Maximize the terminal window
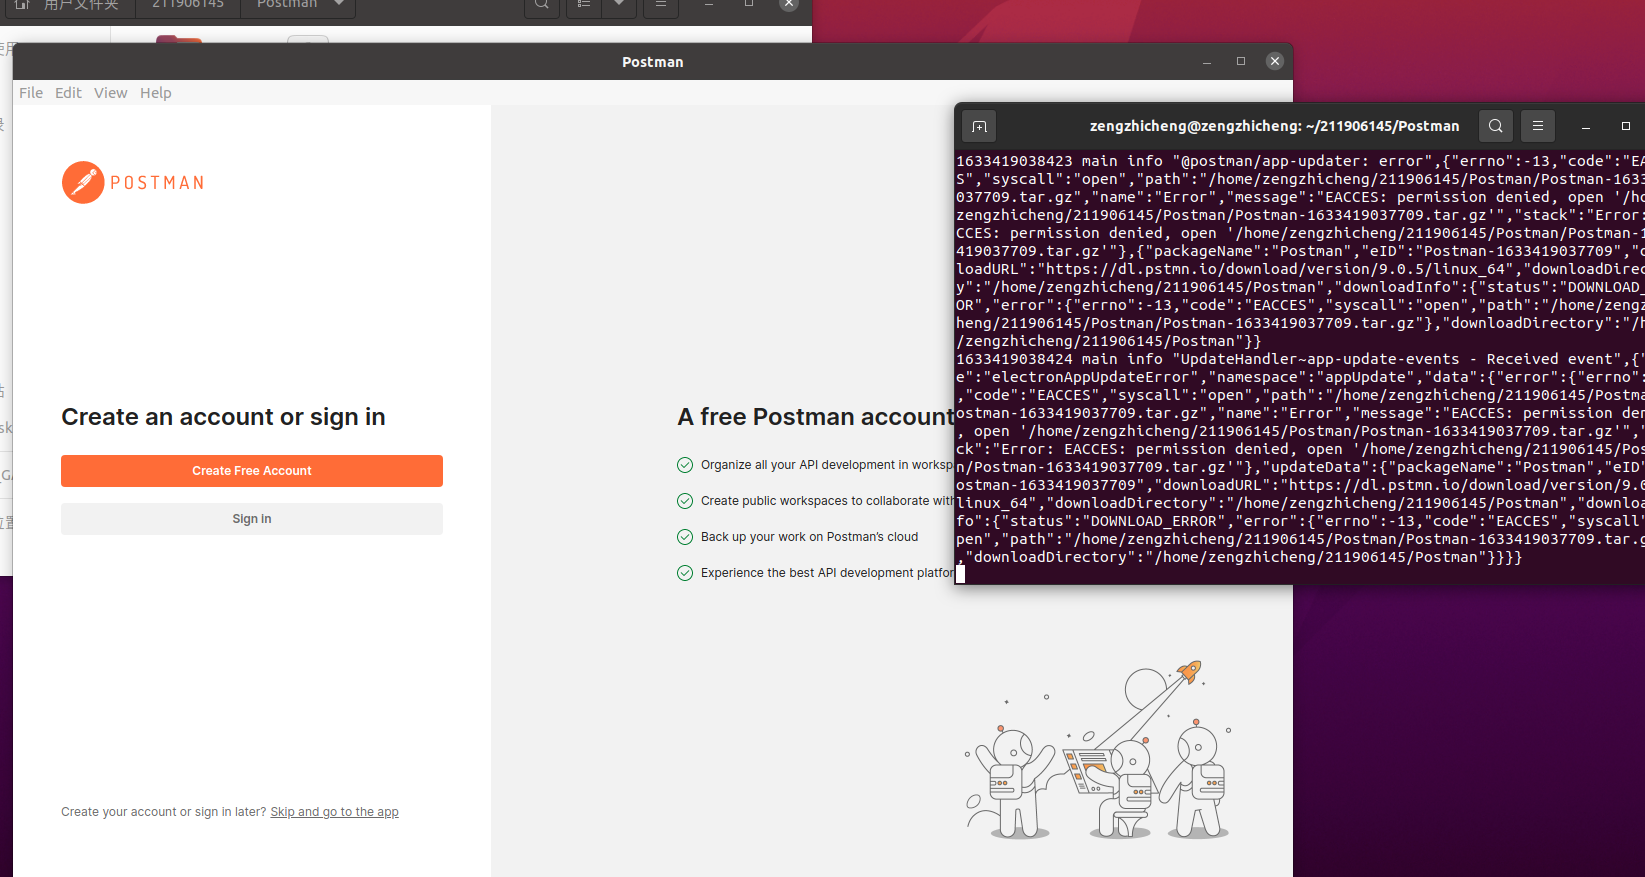This screenshot has width=1645, height=877. pyautogui.click(x=1626, y=126)
